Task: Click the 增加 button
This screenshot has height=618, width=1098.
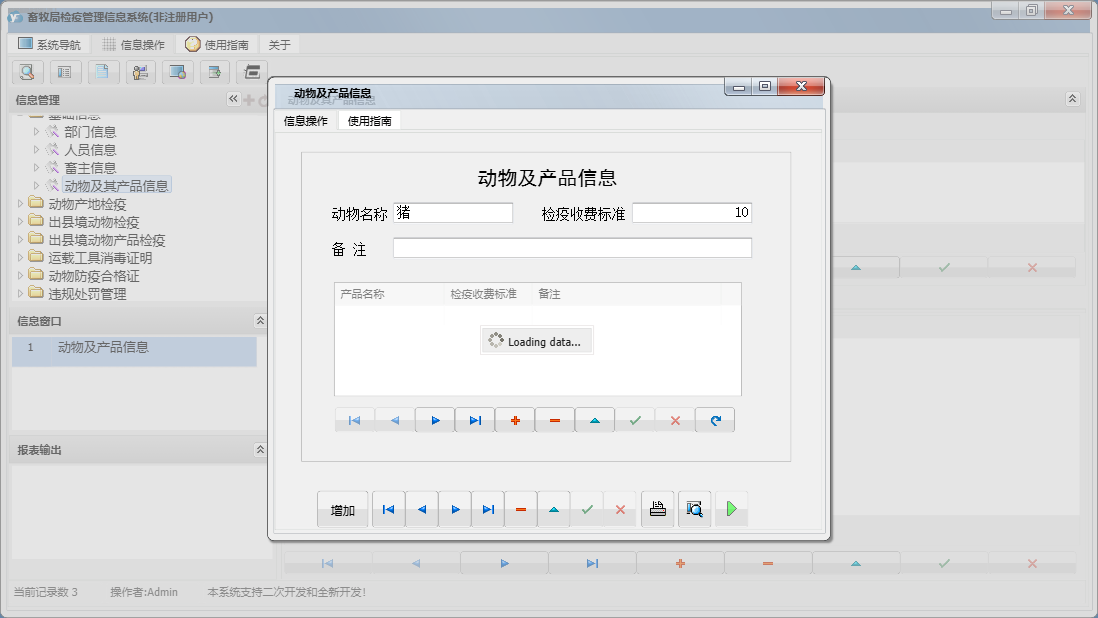Action: pos(342,510)
